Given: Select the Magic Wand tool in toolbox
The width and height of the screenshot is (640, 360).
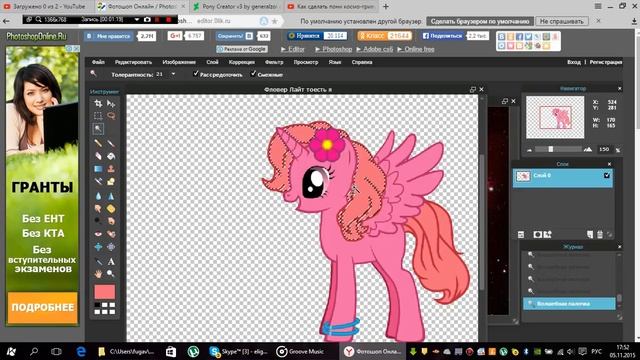Looking at the screenshot, I should 98,129.
